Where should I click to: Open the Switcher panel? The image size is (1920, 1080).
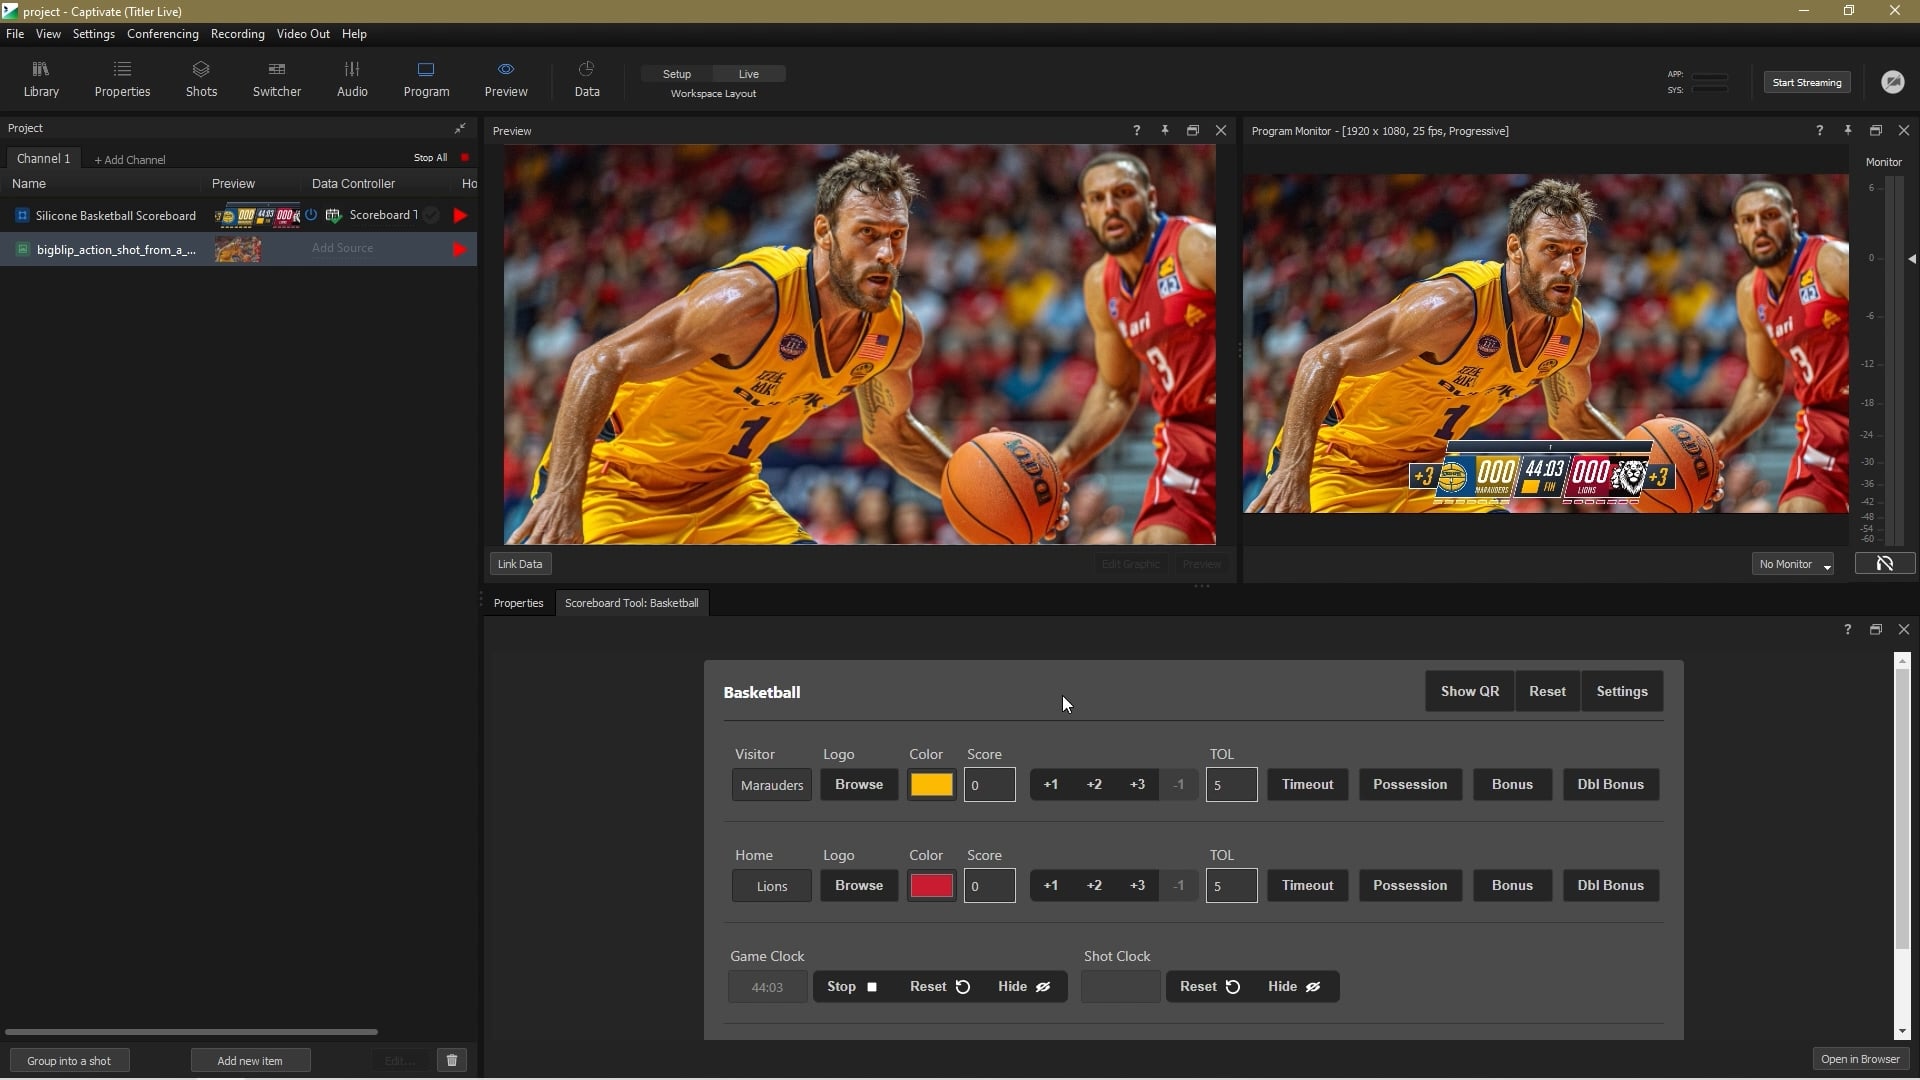pos(276,79)
